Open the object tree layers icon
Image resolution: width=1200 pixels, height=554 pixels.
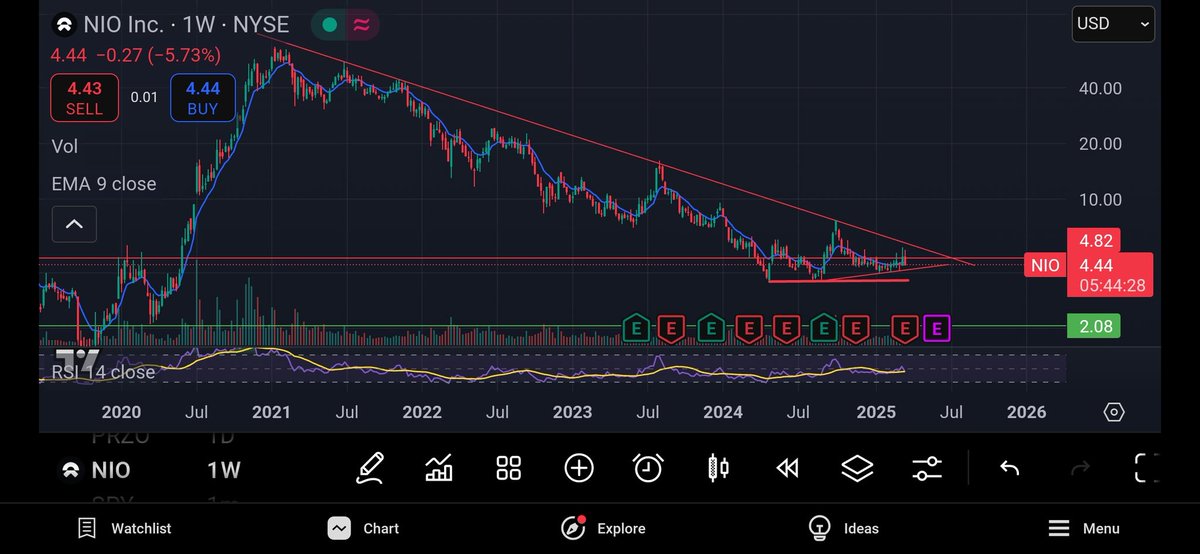(857, 468)
